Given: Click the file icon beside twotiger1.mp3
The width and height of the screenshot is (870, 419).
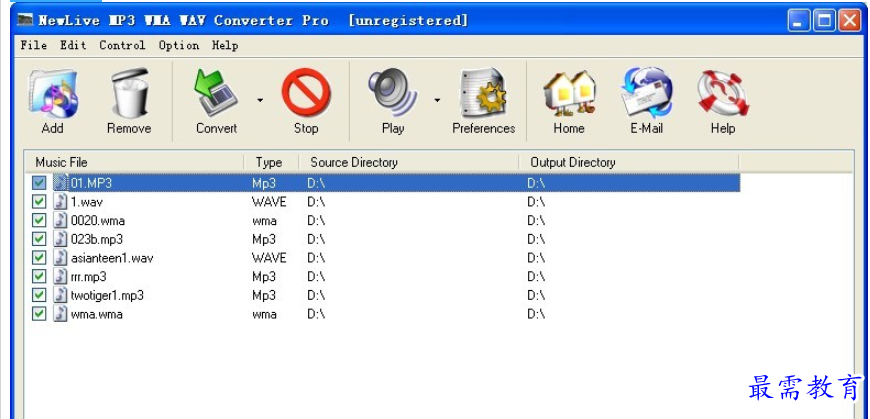Looking at the screenshot, I should click(x=60, y=295).
